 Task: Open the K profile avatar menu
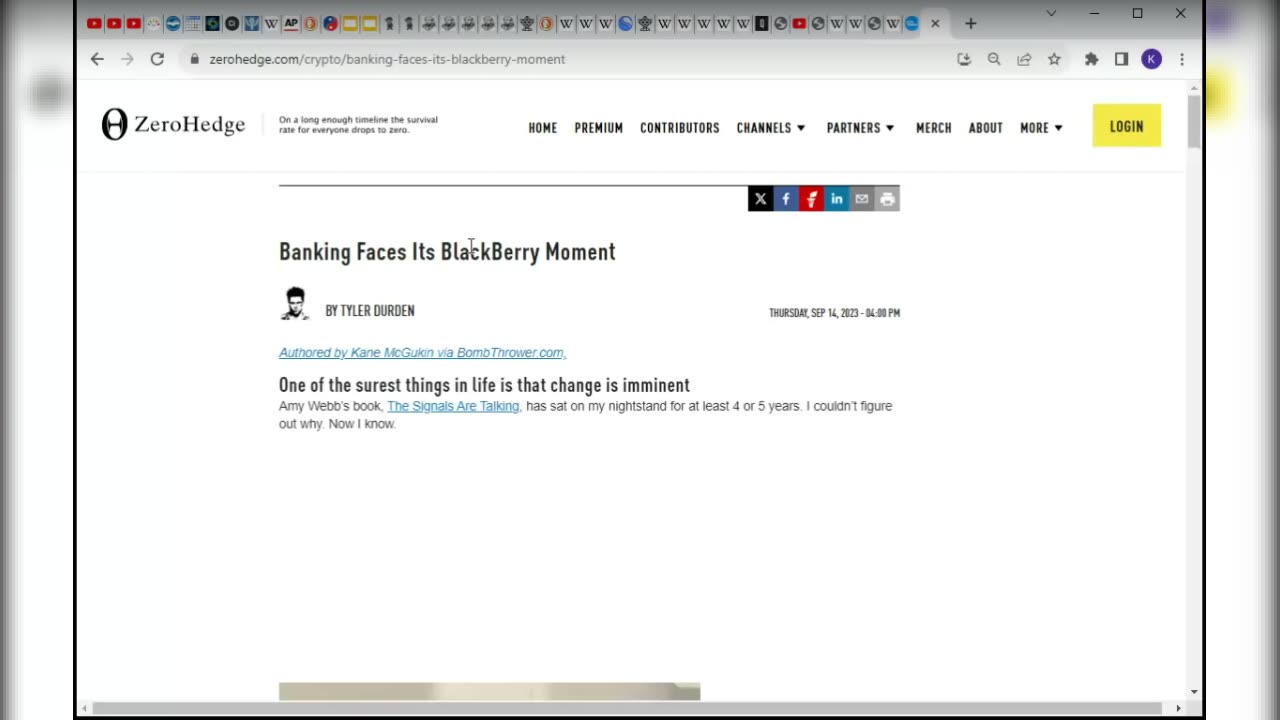click(1152, 59)
